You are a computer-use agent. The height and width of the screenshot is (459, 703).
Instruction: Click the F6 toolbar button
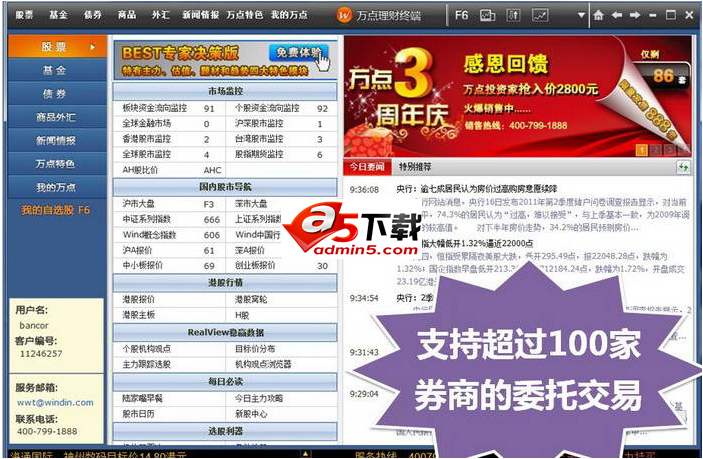click(461, 15)
